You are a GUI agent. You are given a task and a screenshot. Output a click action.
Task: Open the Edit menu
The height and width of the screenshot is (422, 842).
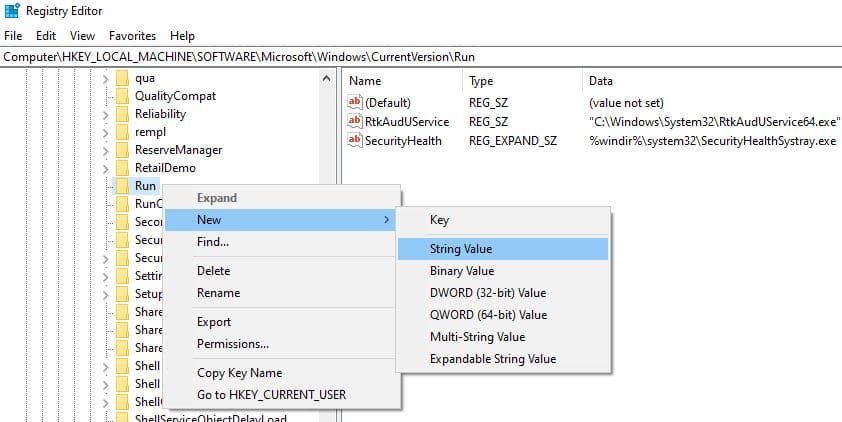coord(44,35)
